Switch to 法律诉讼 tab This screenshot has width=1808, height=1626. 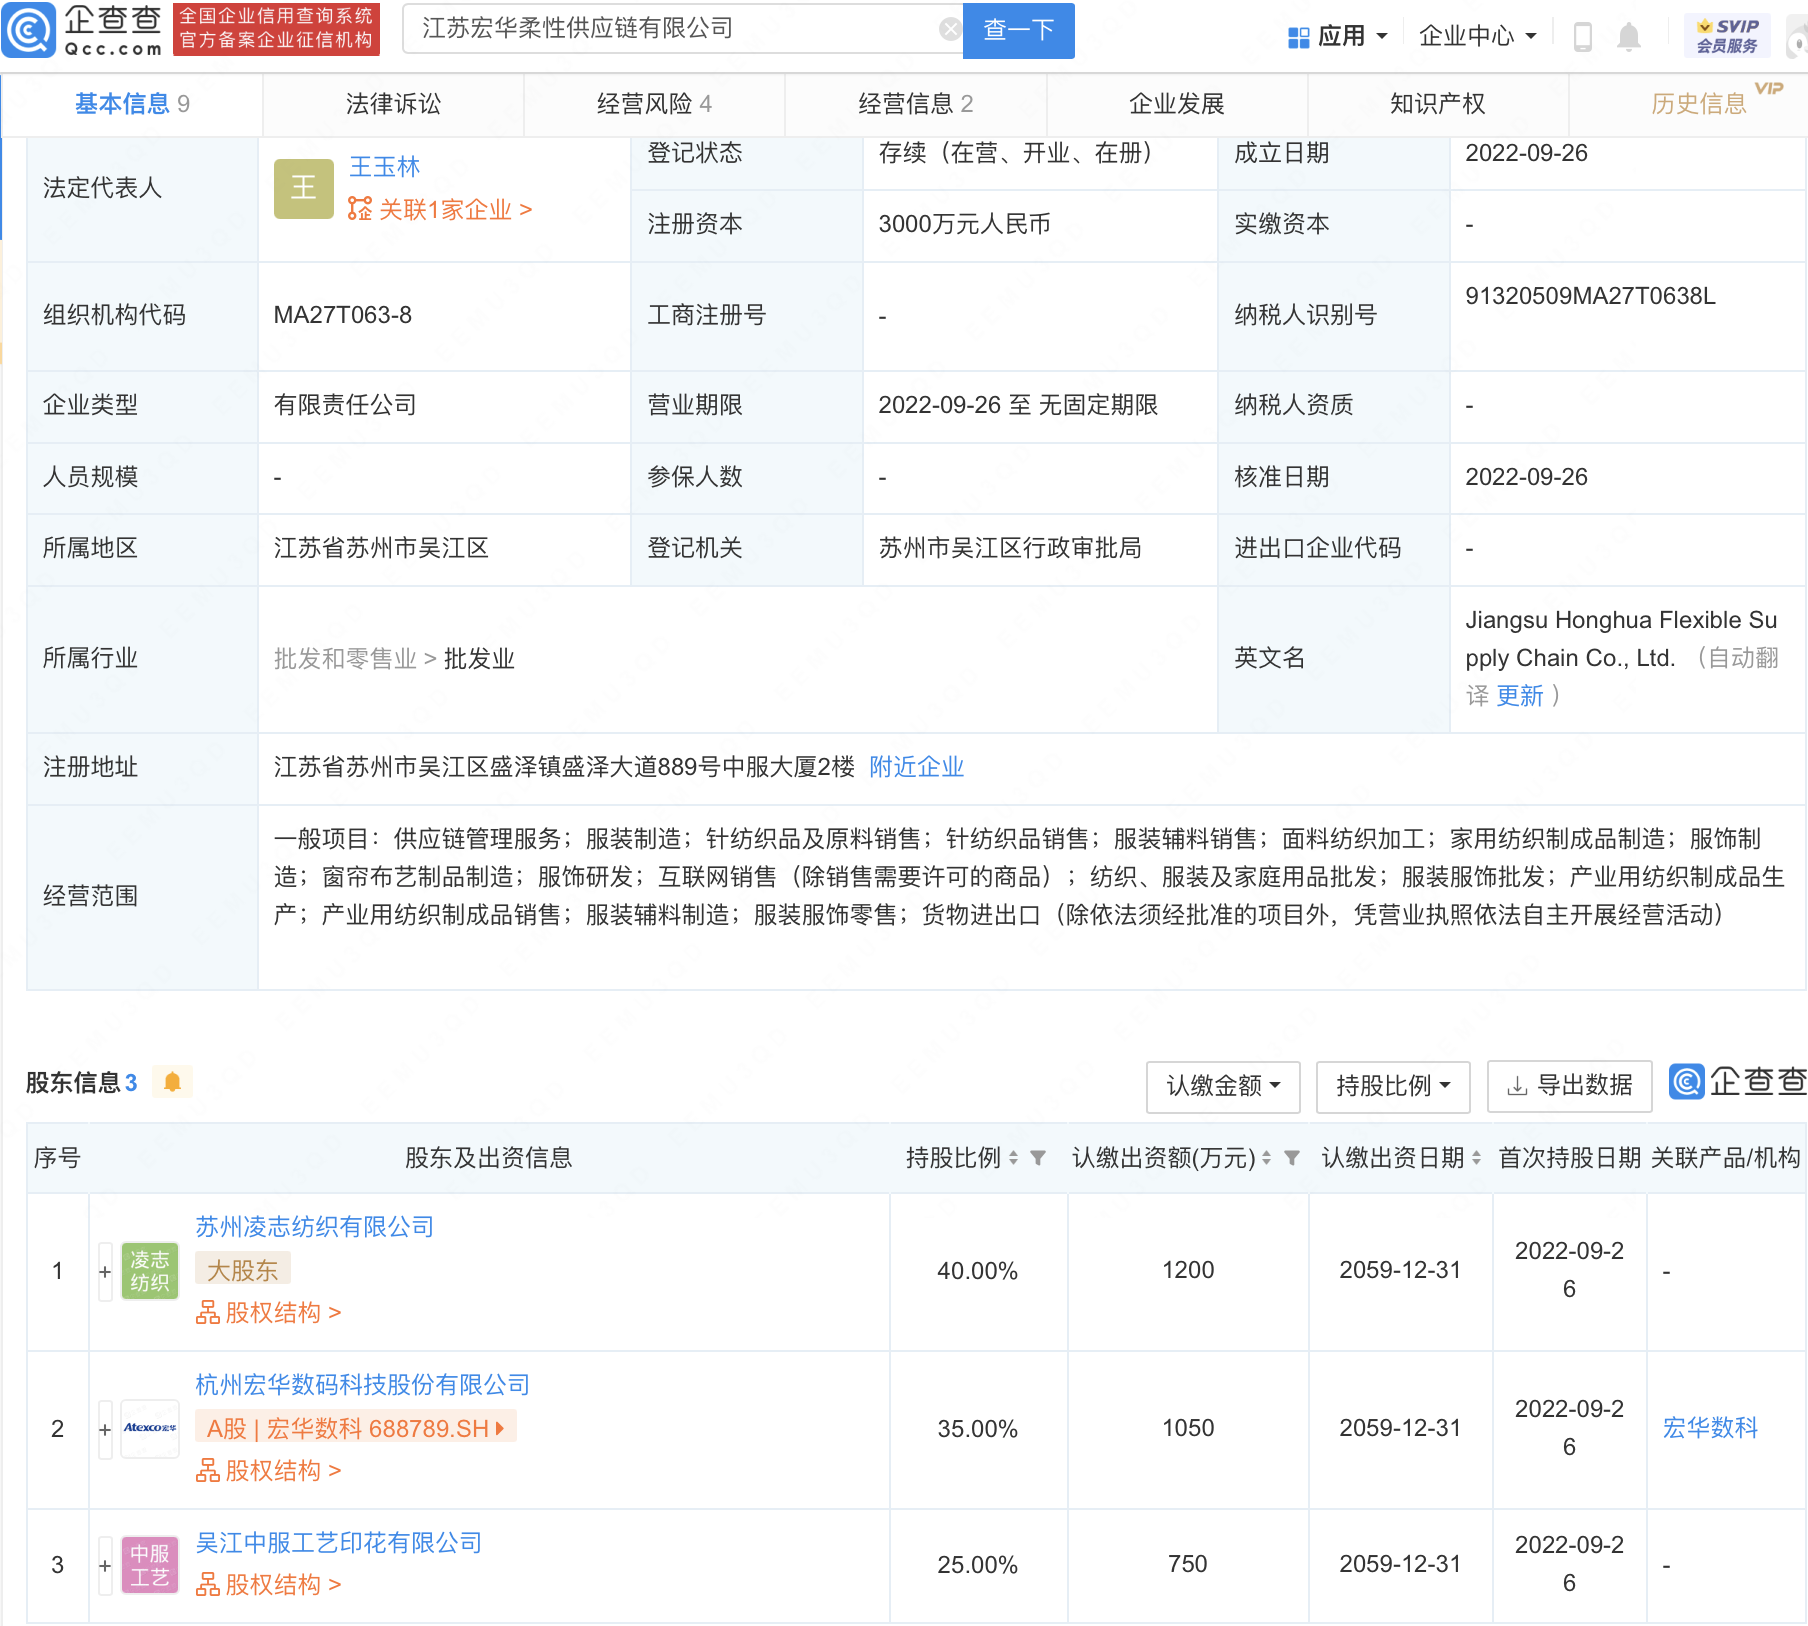(x=393, y=104)
